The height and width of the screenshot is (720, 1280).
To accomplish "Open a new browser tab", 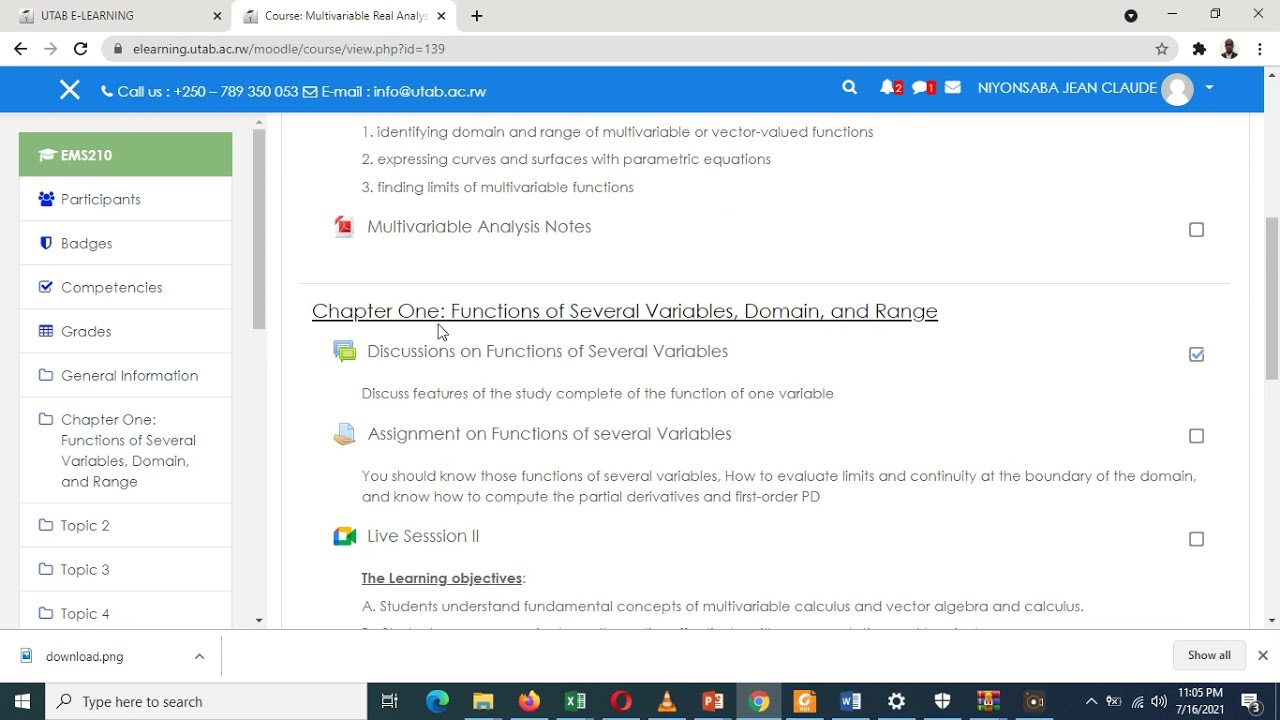I will tap(477, 16).
